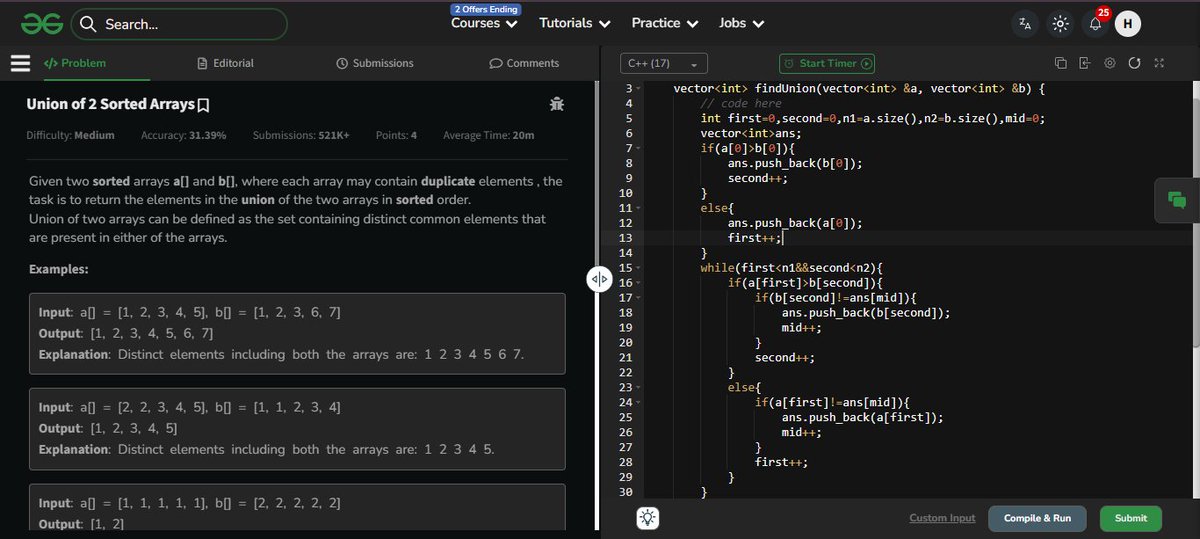Open notifications bell with 25 badge
The height and width of the screenshot is (539, 1200).
1096,23
